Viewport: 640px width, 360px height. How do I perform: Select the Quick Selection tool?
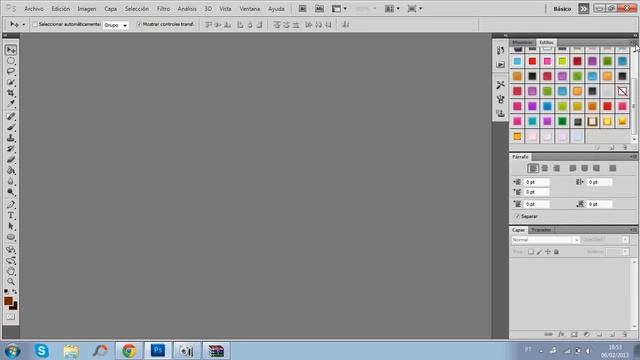click(11, 82)
